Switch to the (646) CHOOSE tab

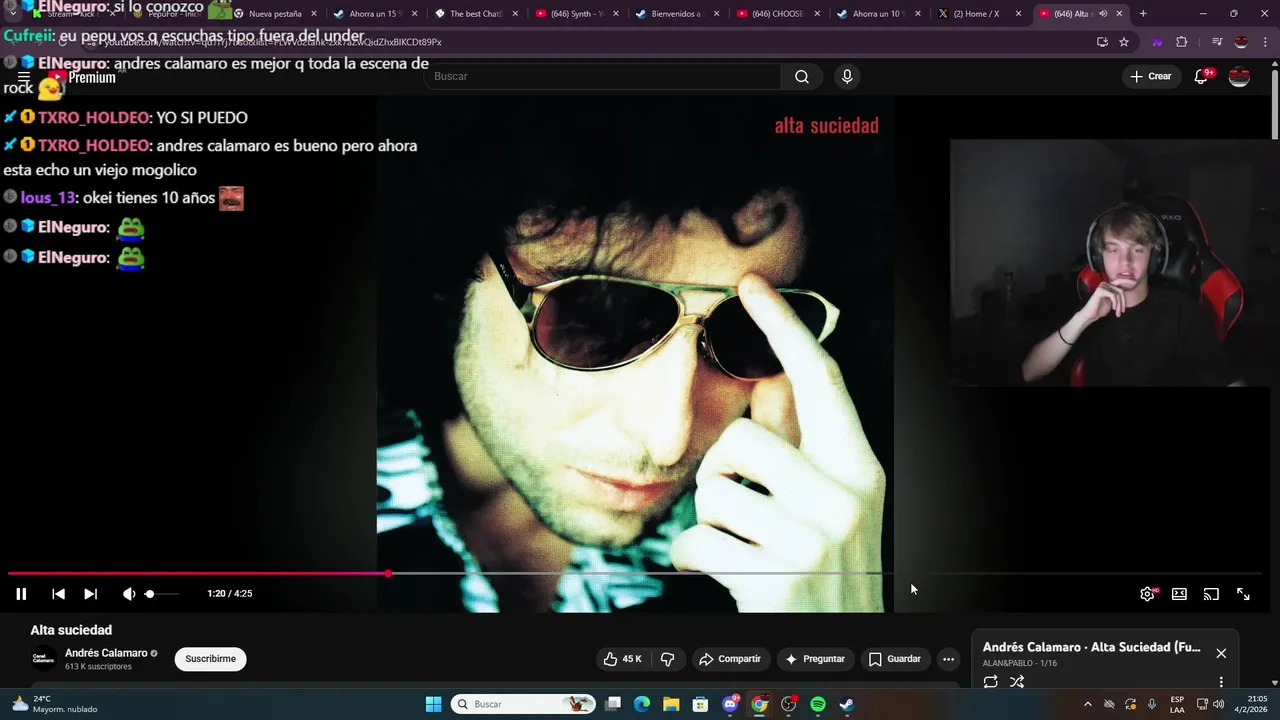click(x=778, y=14)
